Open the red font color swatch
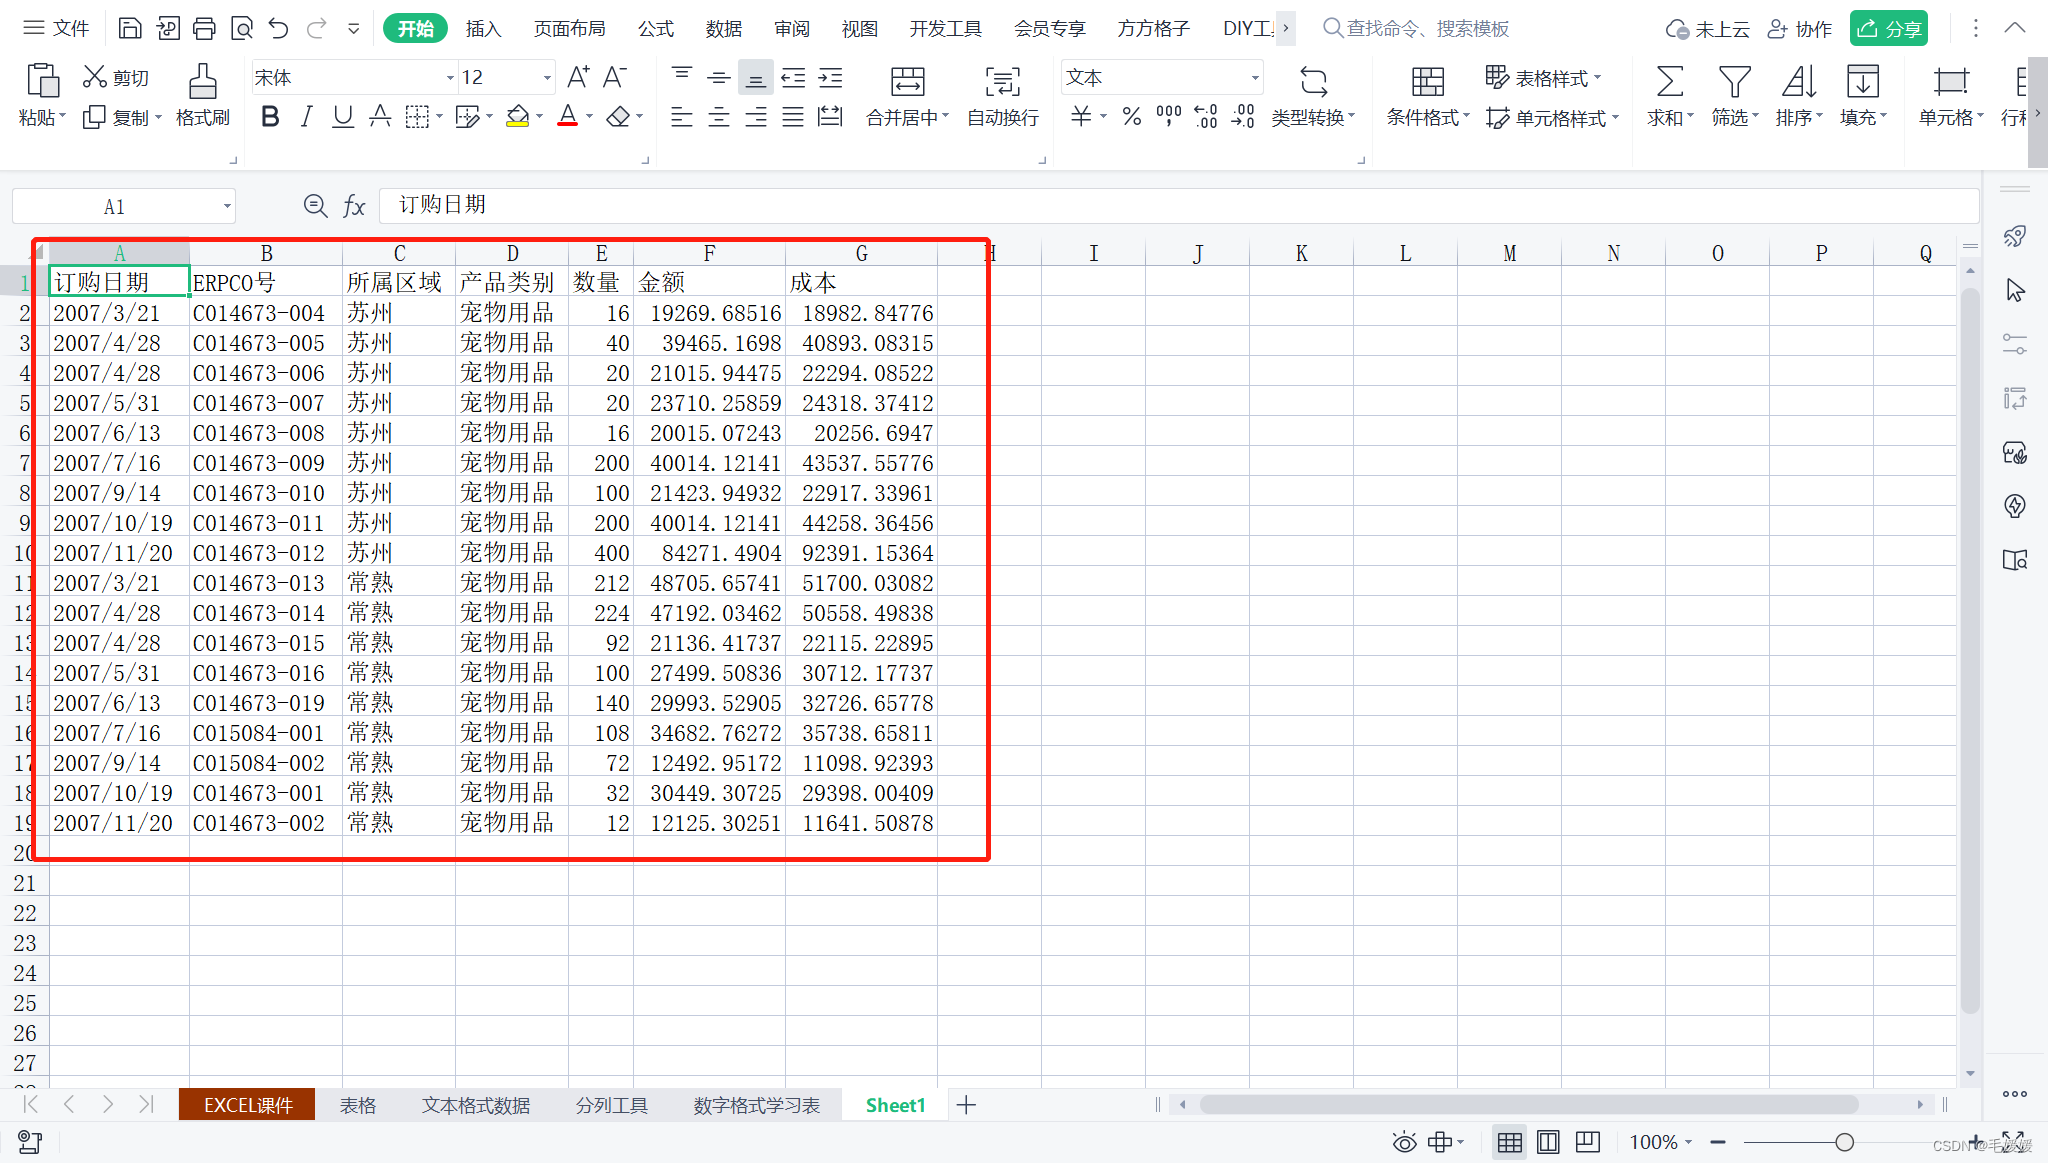This screenshot has height=1163, width=2048. click(567, 117)
